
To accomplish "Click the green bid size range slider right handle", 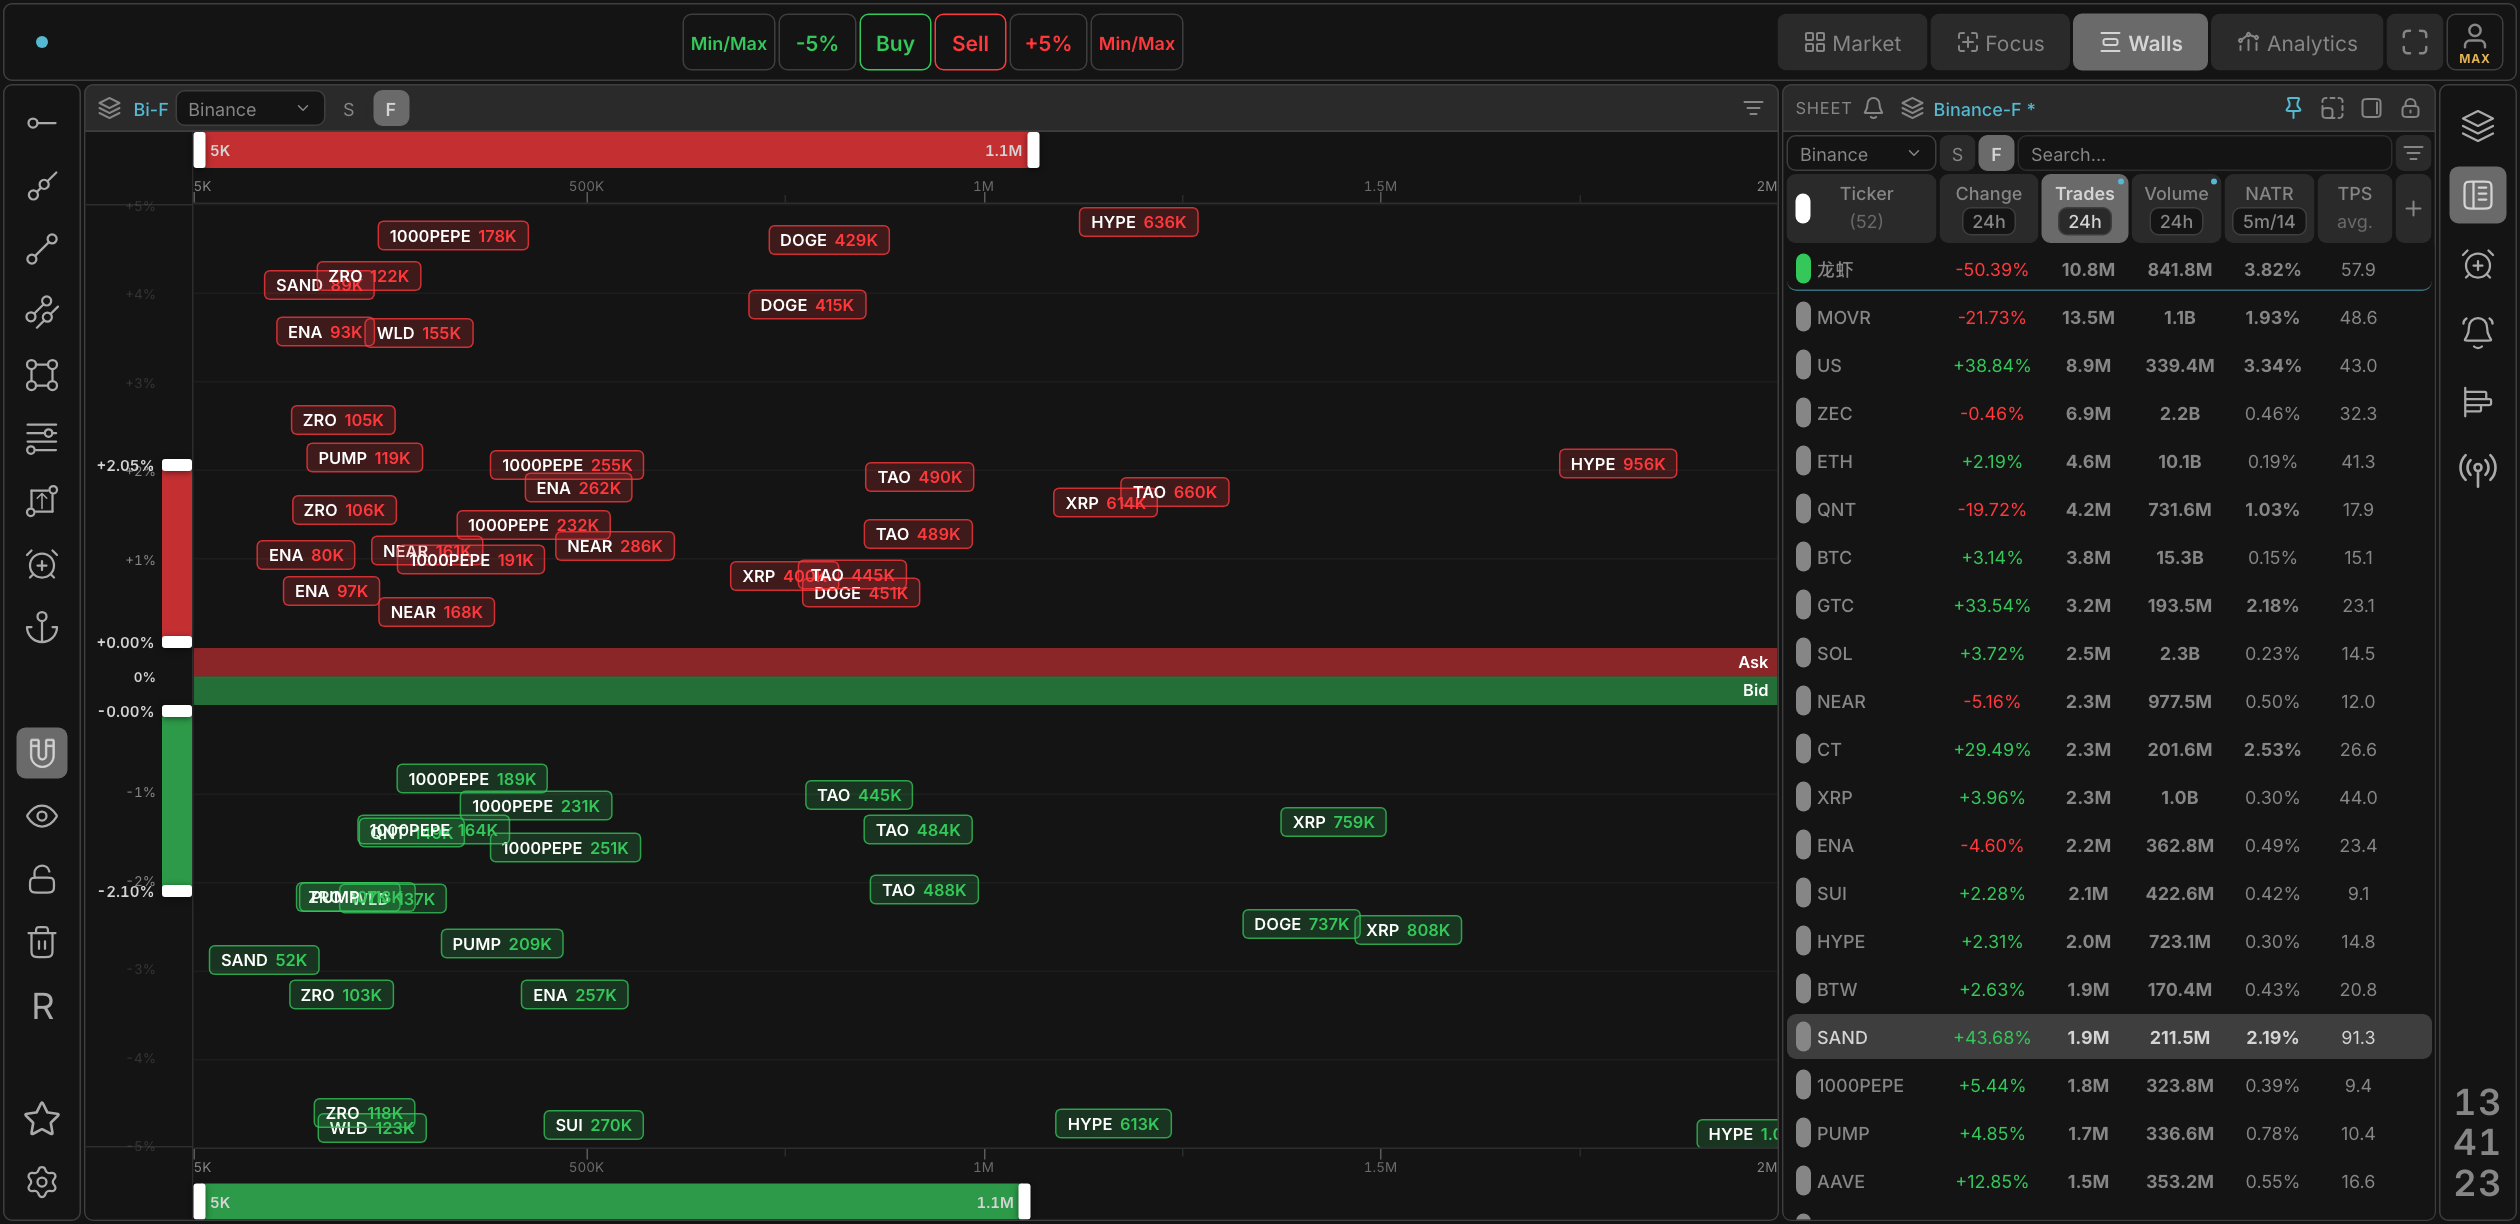I will pos(1024,1201).
